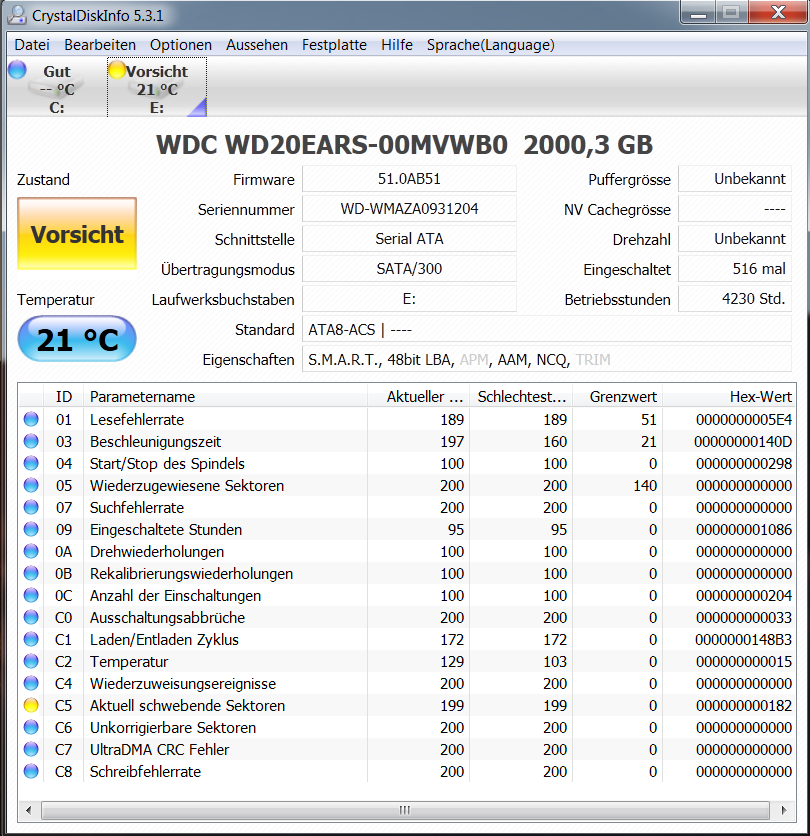Click the Puffergrösse Unbekannt field
Viewport: 810px width, 836px height.
[735, 179]
